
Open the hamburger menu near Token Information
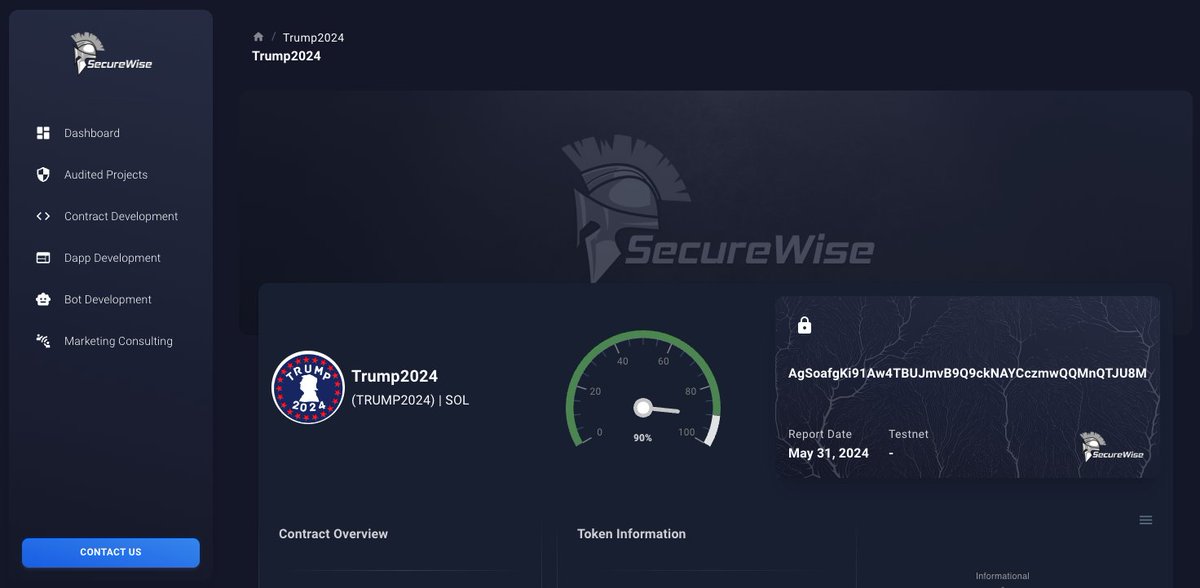tap(1145, 520)
